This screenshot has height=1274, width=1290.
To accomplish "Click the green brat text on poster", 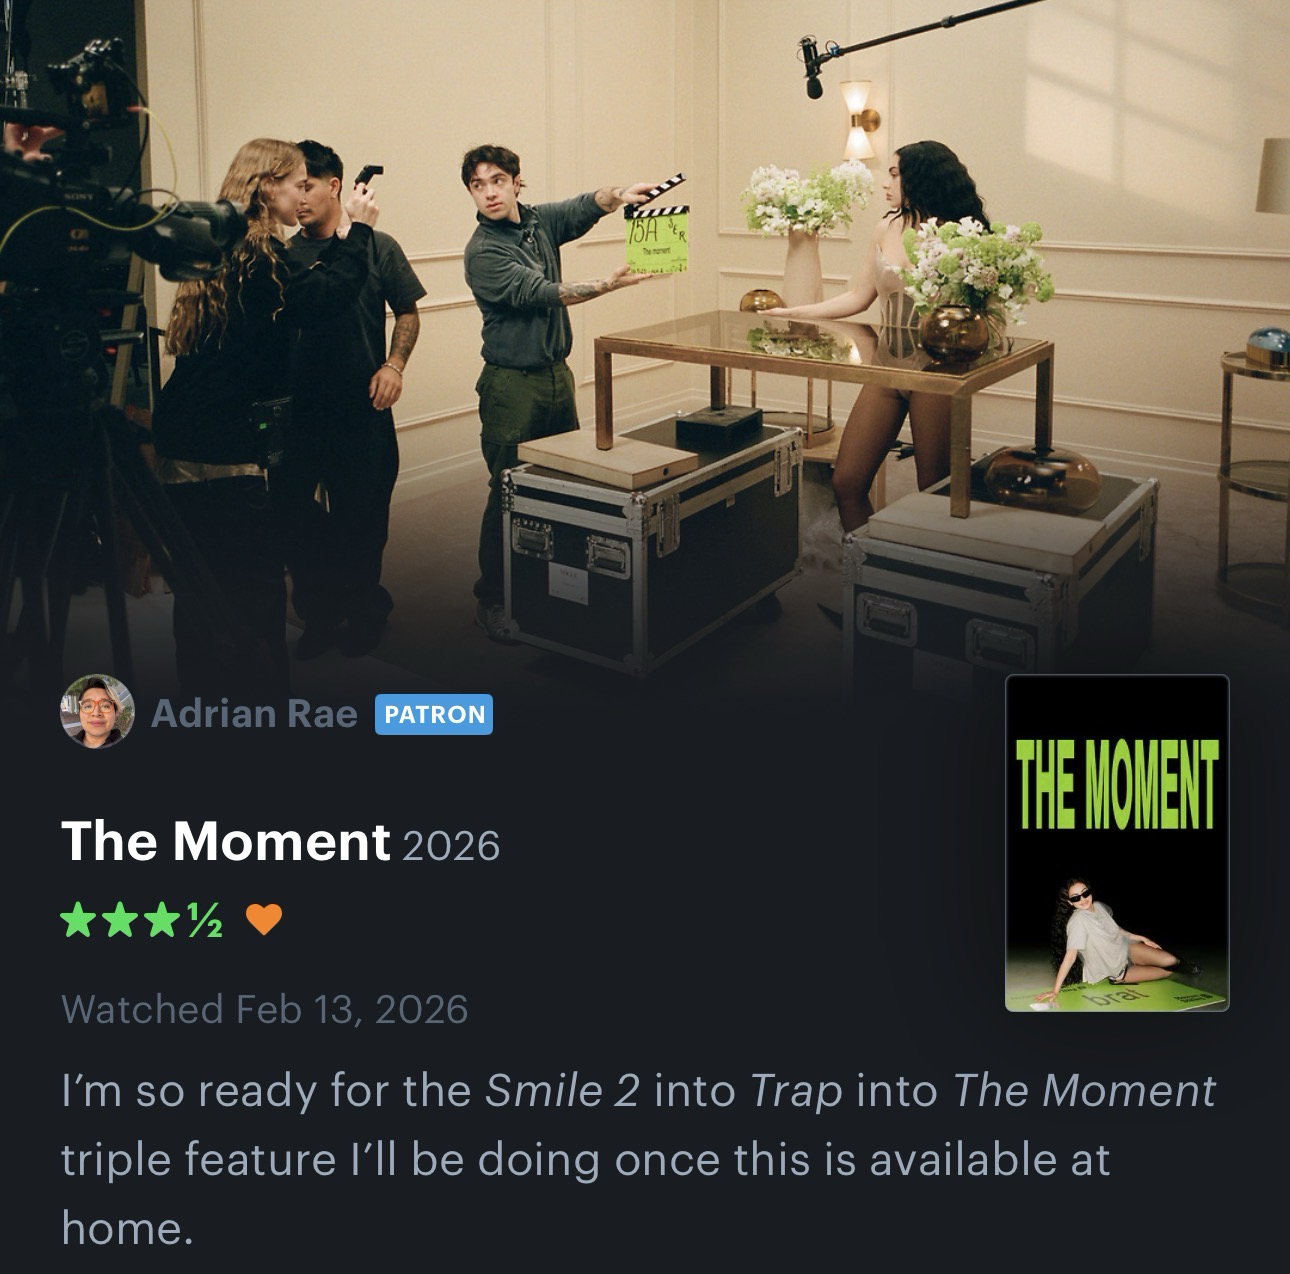I will (1117, 995).
